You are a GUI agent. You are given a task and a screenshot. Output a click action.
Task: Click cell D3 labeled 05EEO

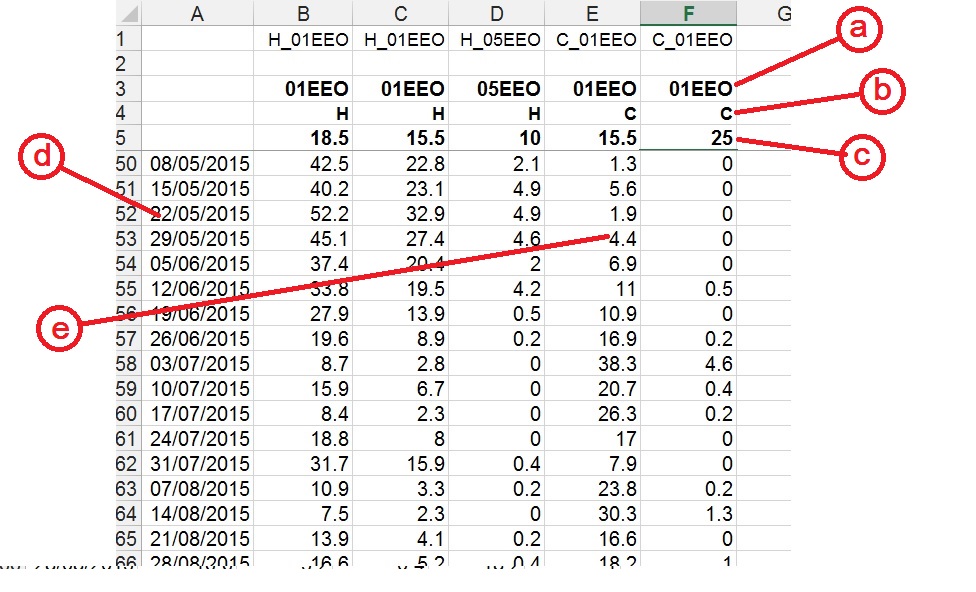tap(497, 89)
